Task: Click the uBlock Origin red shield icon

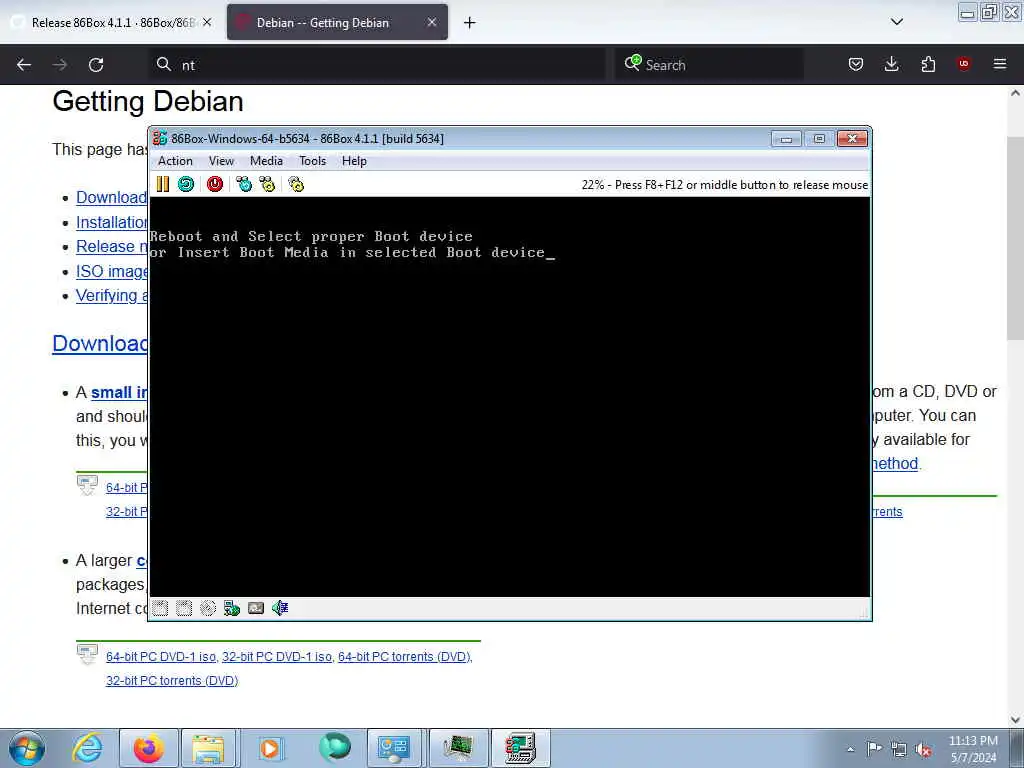Action: click(x=963, y=64)
